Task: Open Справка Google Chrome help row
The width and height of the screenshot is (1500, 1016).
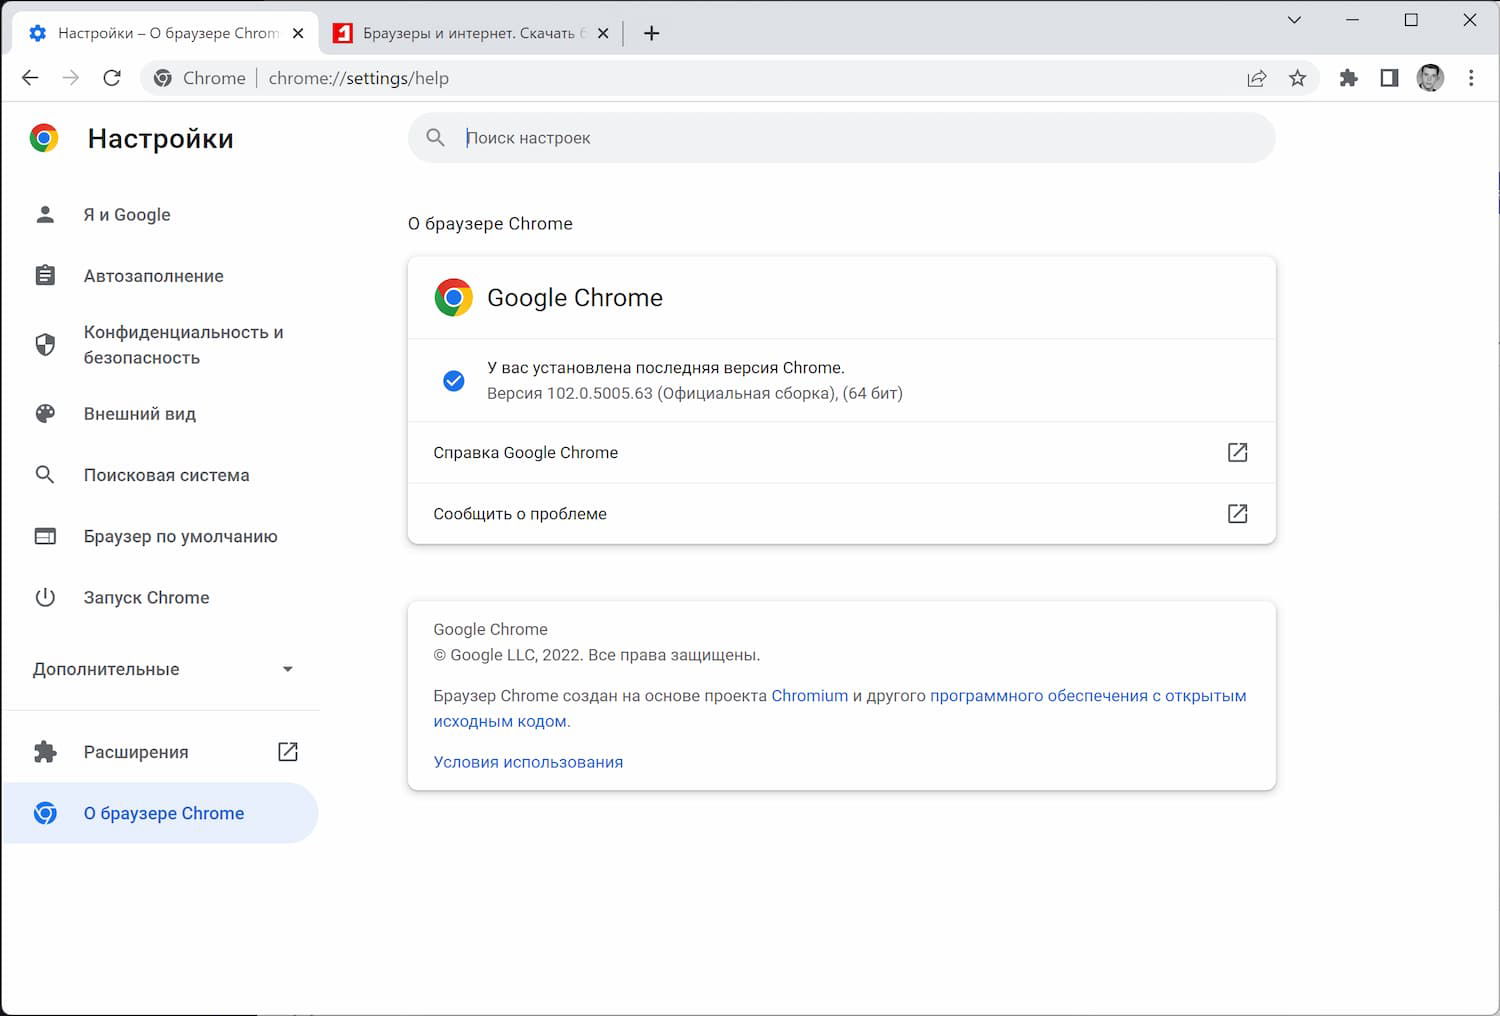Action: [841, 453]
